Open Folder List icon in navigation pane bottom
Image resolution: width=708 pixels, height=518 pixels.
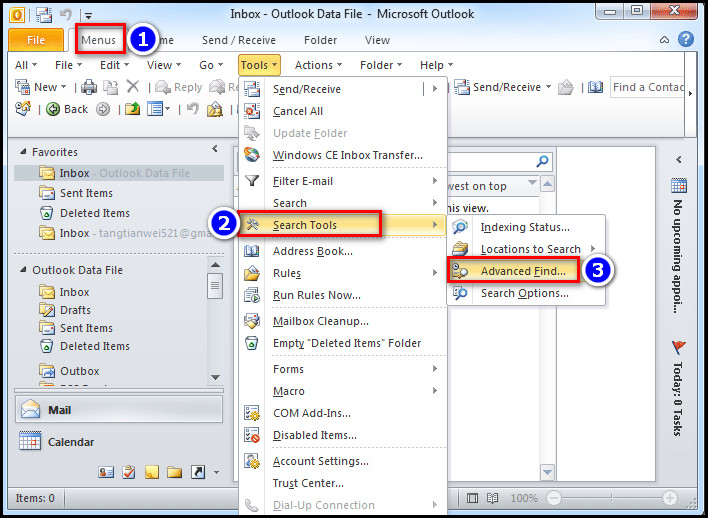tap(174, 472)
